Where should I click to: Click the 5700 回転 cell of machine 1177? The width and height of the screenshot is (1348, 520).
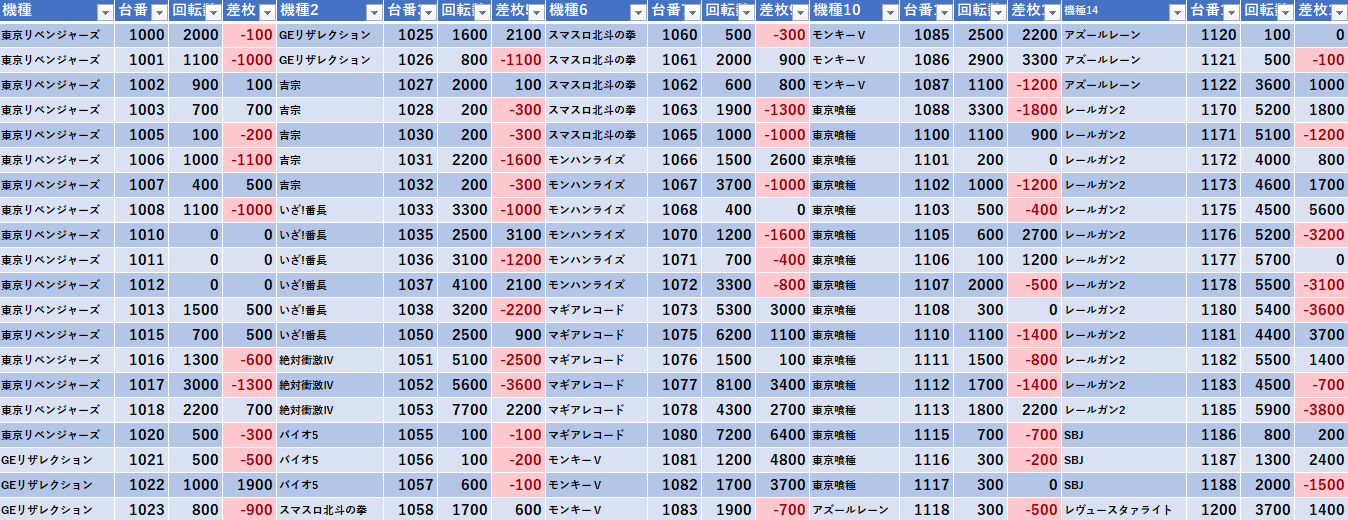1268,260
